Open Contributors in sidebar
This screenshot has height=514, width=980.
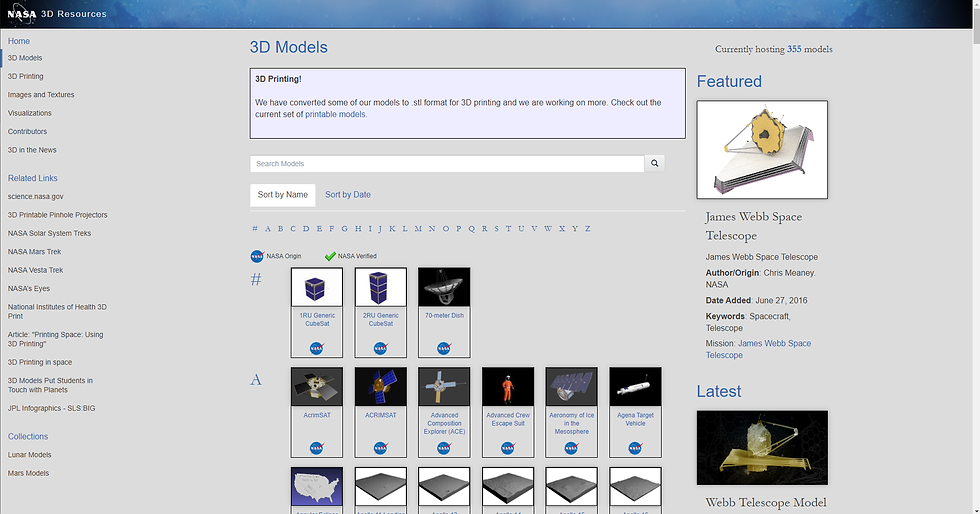[27, 132]
